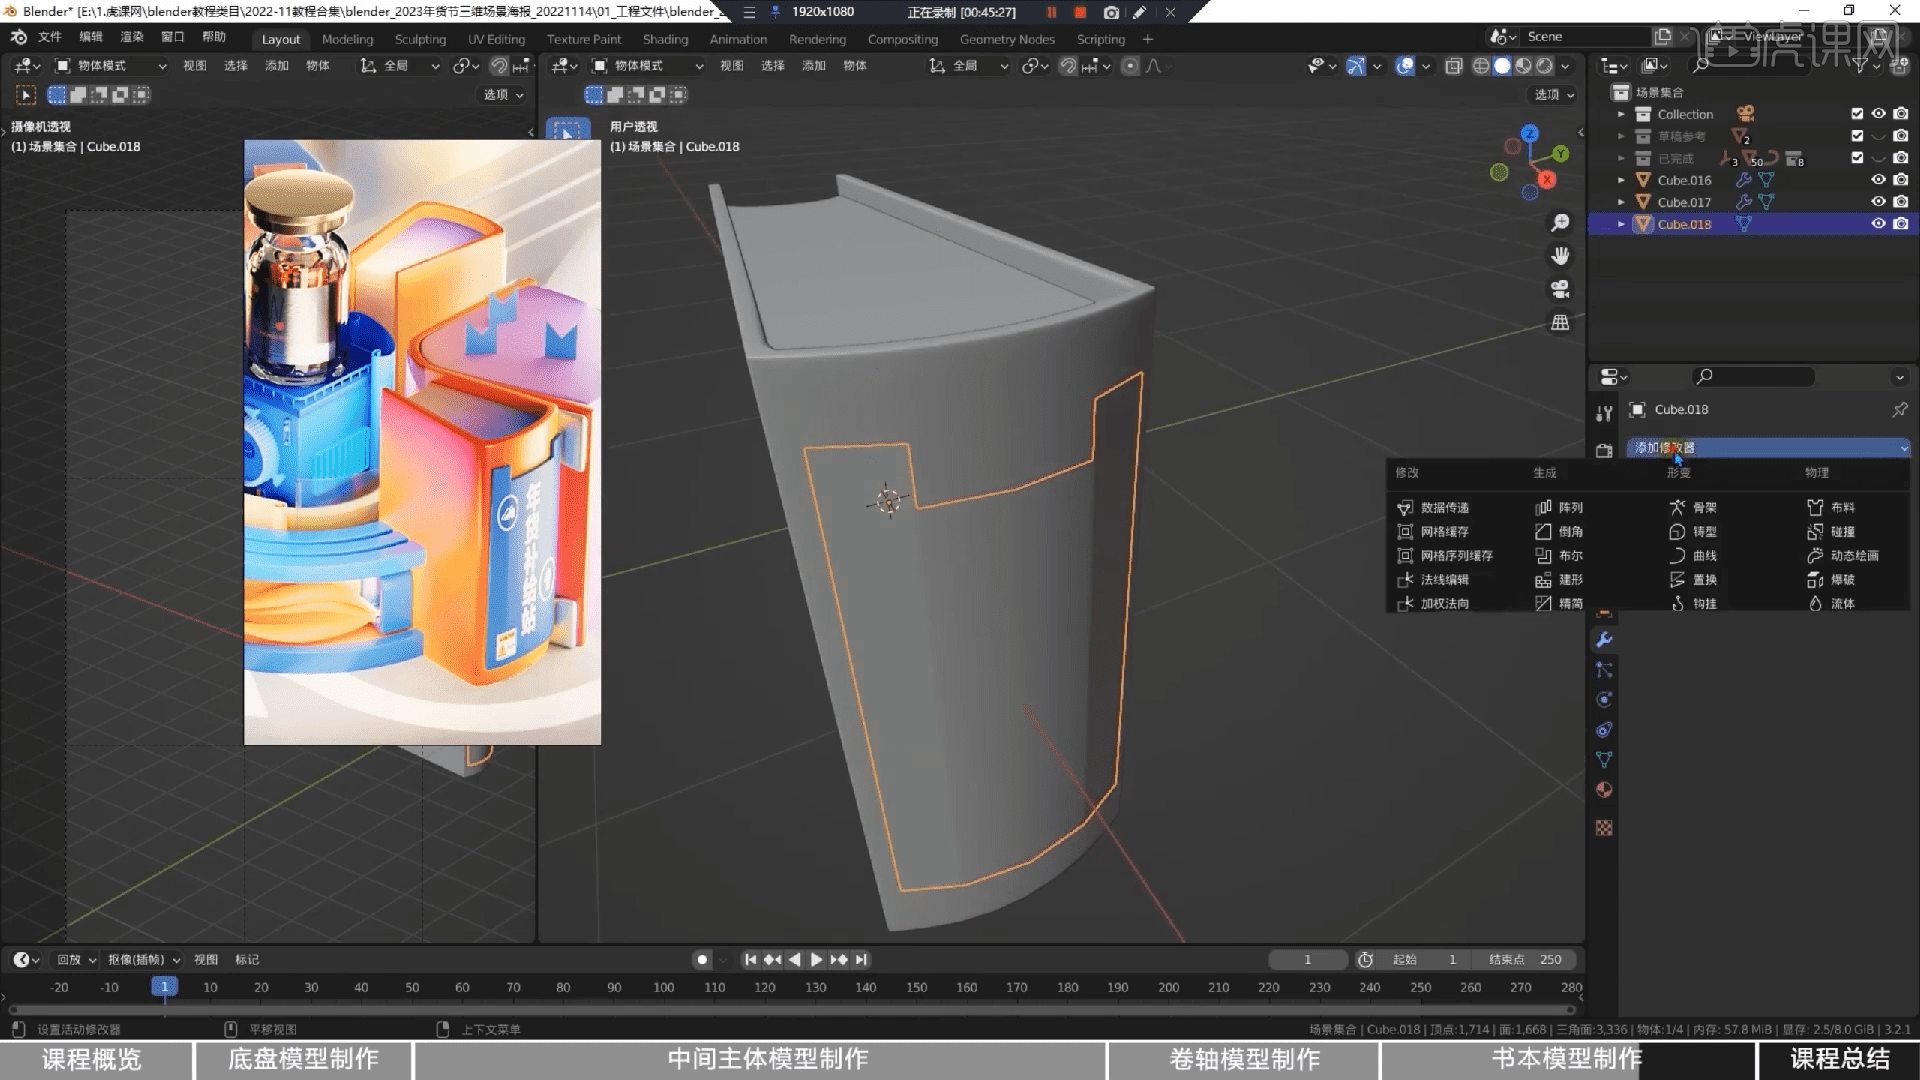Viewport: 1920px width, 1080px height.
Task: Open the Physics properties tab
Action: pyautogui.click(x=1604, y=700)
